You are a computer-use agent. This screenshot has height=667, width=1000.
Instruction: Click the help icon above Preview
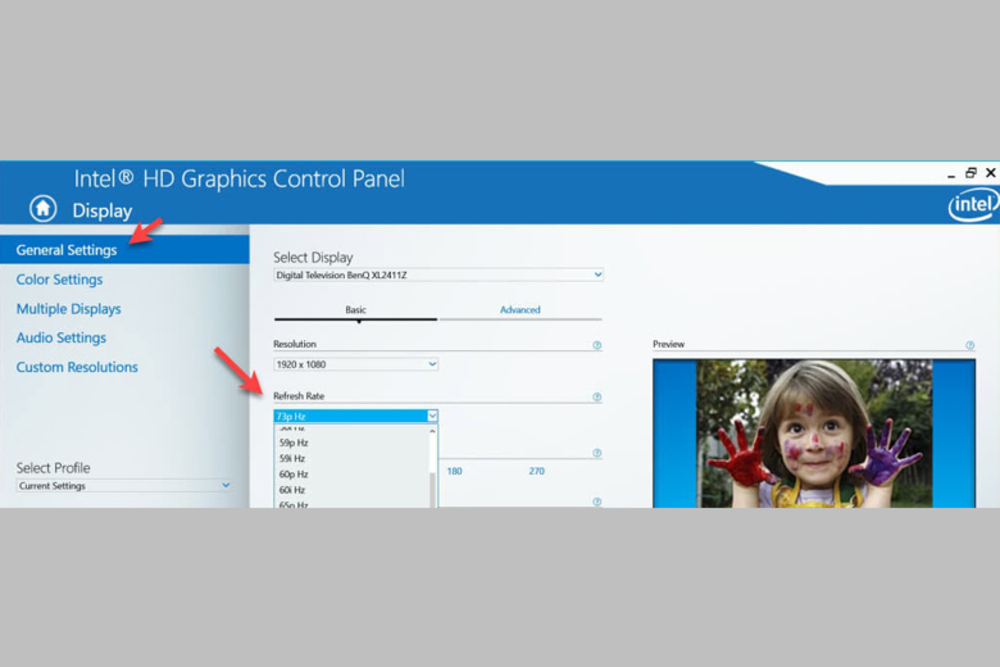click(x=969, y=345)
